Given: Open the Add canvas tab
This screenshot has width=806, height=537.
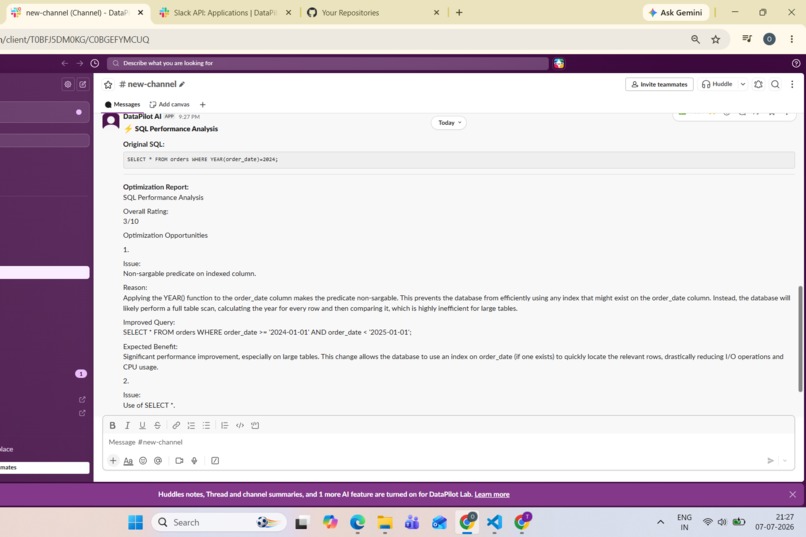Looking at the screenshot, I should click(x=170, y=104).
